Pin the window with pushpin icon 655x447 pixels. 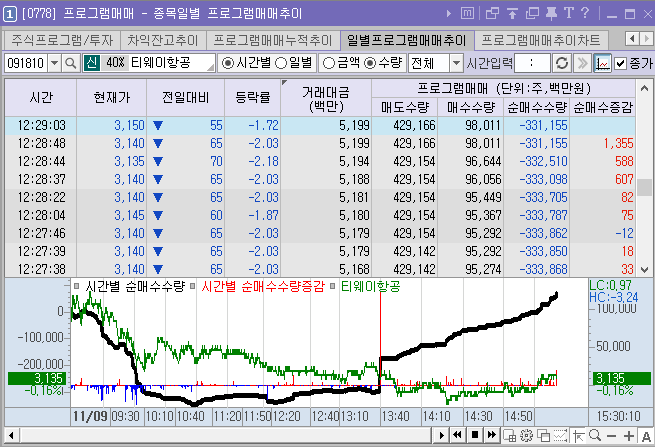click(x=551, y=13)
